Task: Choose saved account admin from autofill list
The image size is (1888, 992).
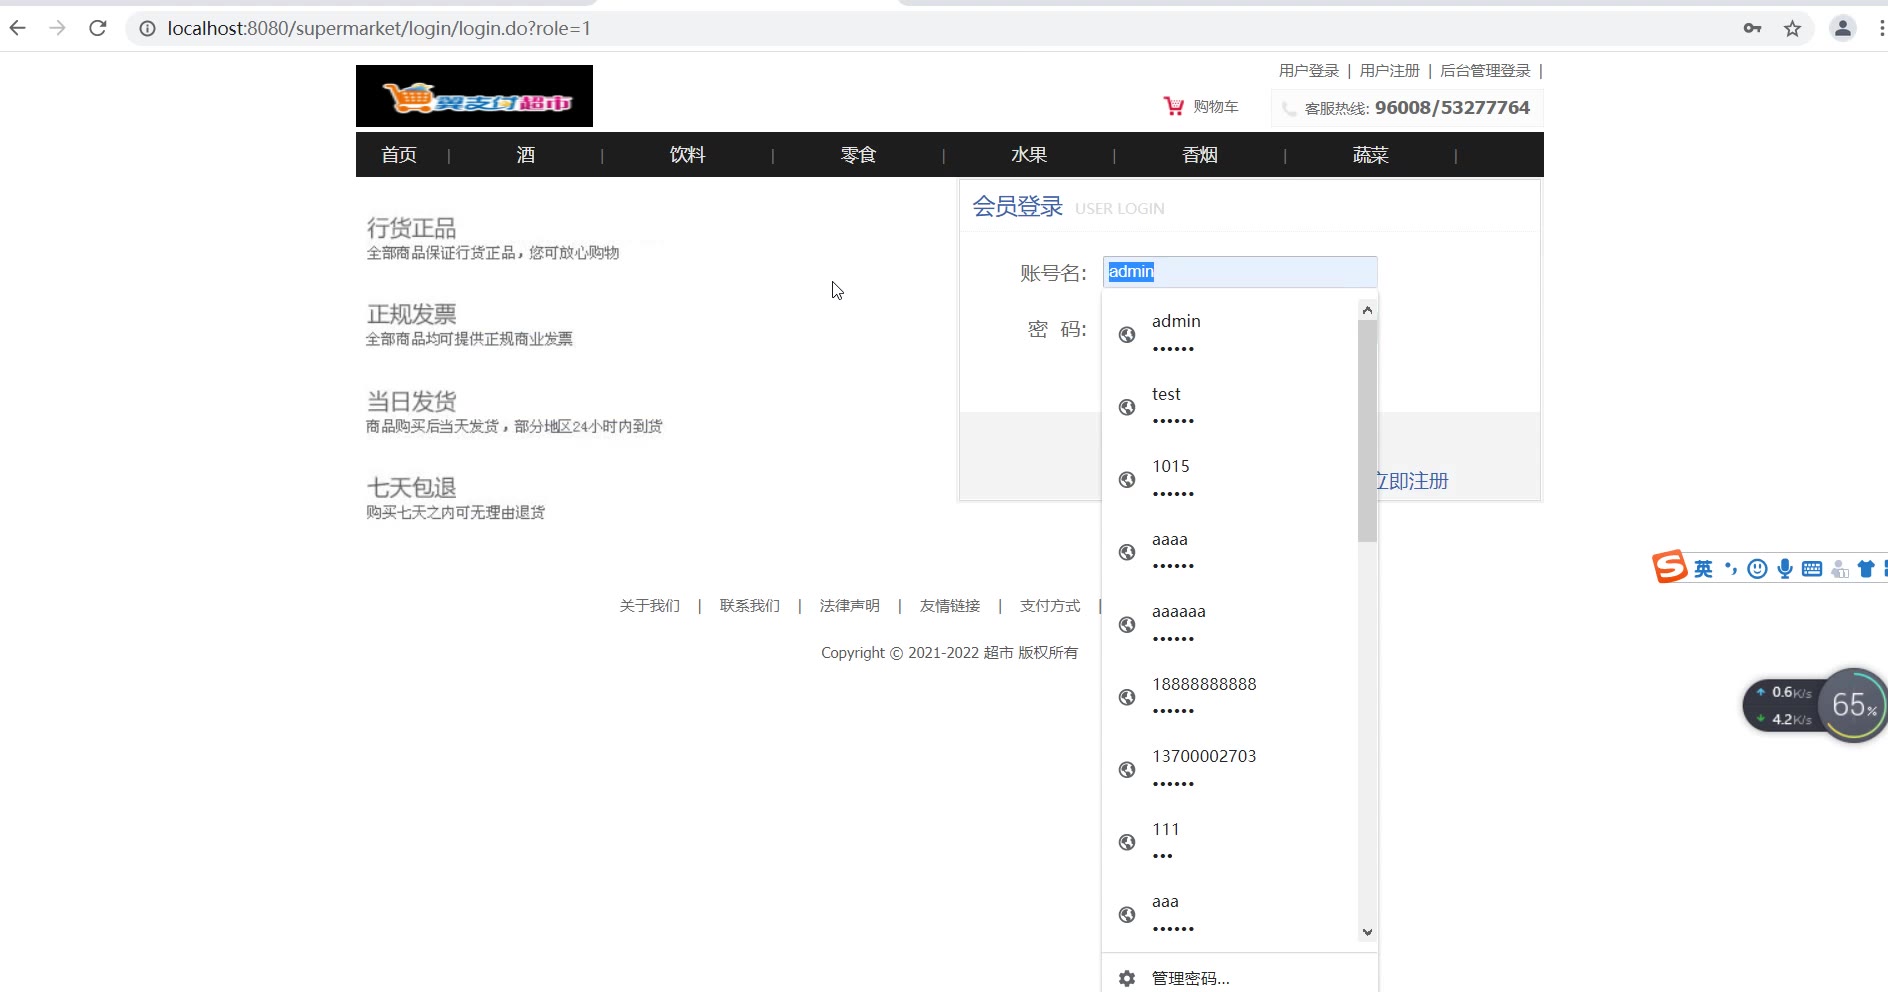Action: click(x=1230, y=334)
